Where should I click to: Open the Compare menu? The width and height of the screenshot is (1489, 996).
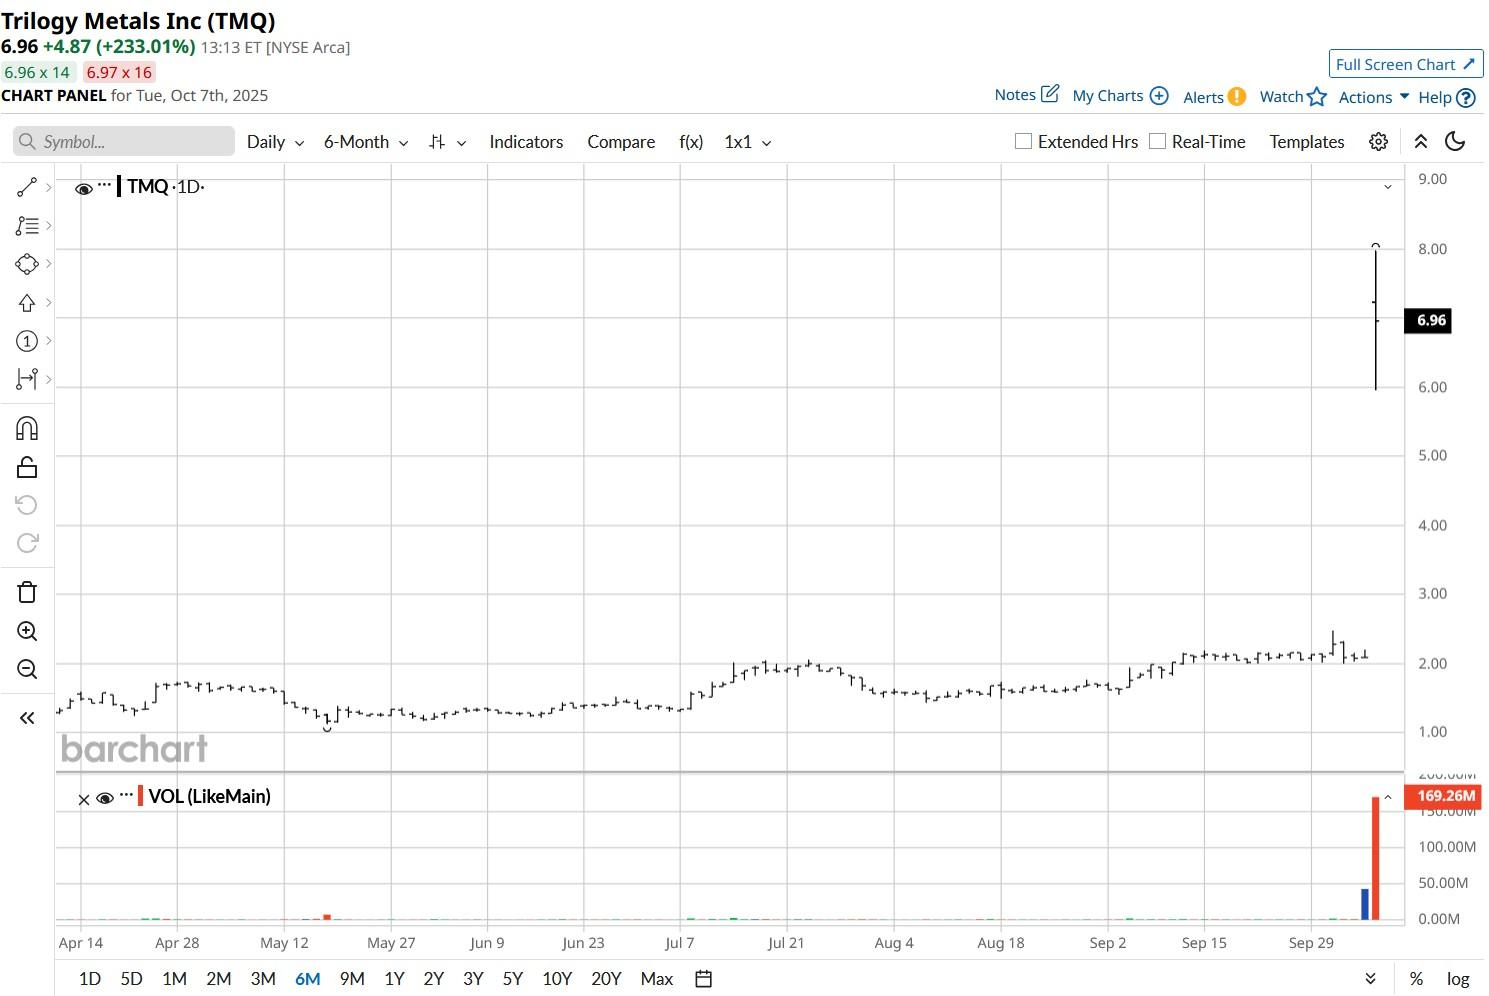621,142
